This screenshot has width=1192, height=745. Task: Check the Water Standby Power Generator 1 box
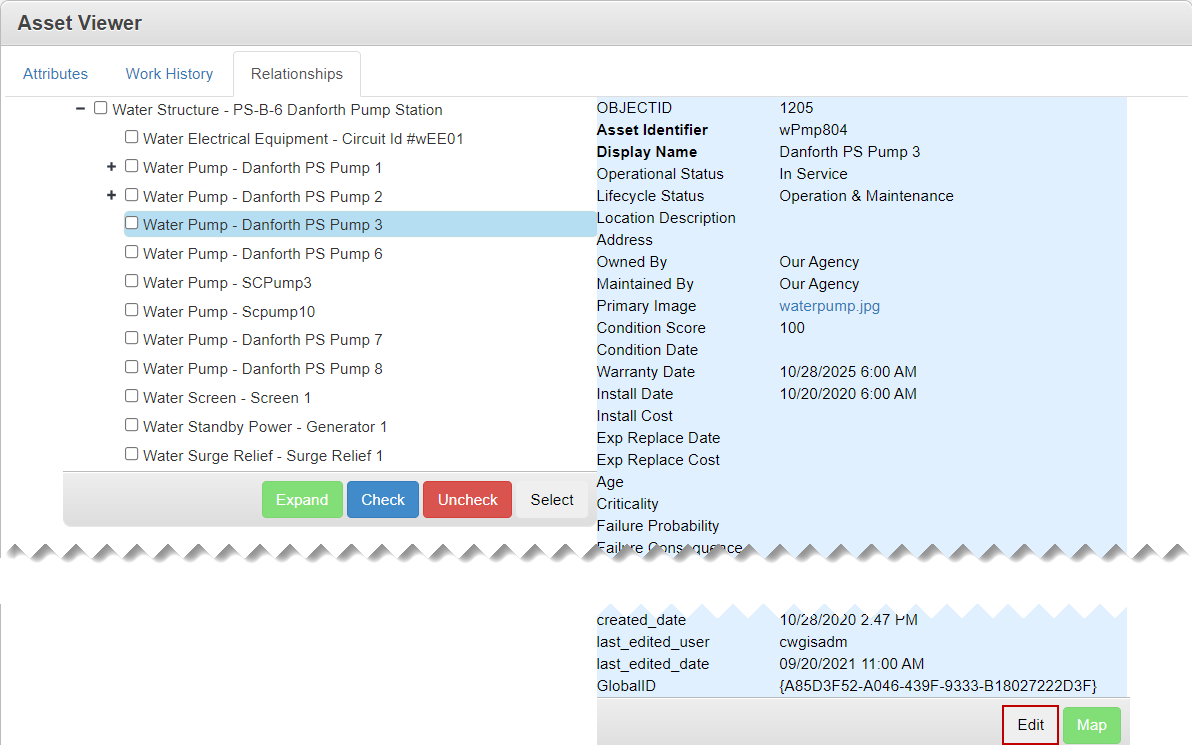click(131, 425)
